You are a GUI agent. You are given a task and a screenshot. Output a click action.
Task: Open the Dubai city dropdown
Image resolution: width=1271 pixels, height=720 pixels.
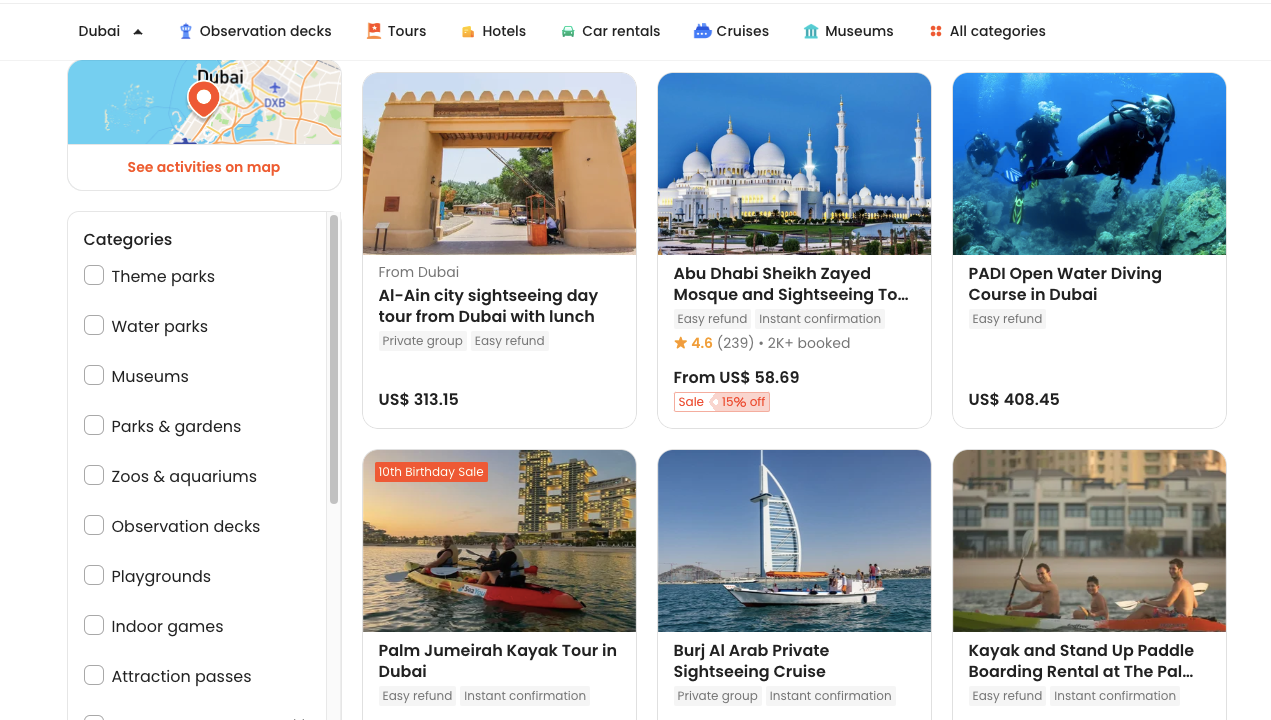tap(110, 31)
